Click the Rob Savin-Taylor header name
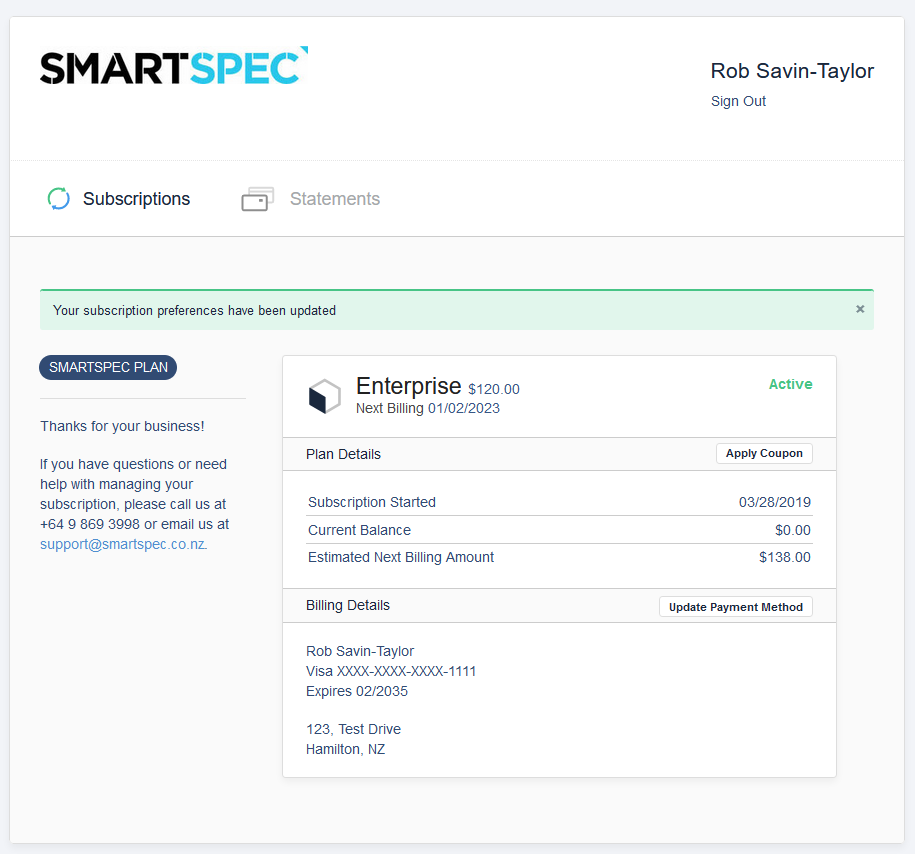 pos(792,71)
